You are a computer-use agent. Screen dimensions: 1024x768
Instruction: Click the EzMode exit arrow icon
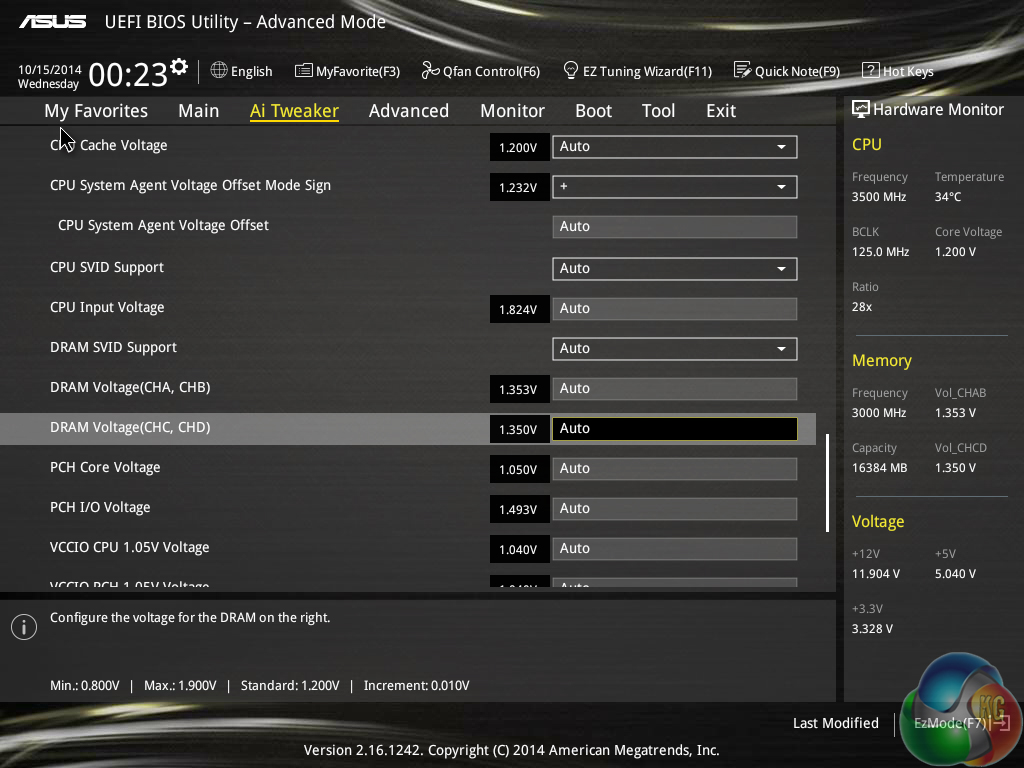pos(1001,723)
